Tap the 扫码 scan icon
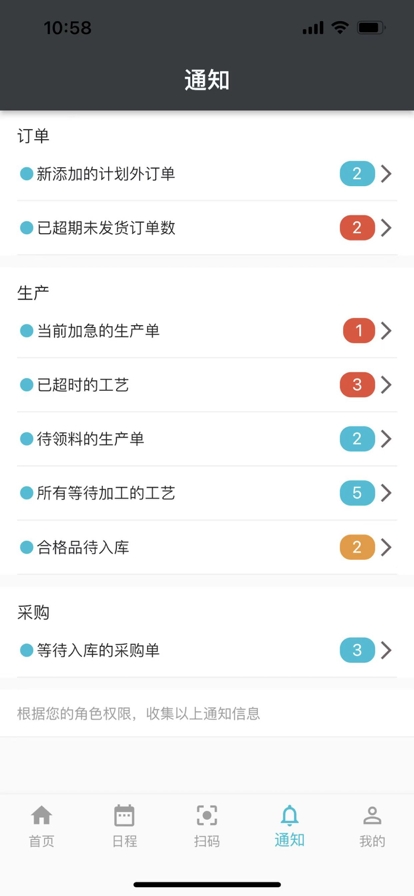 [x=206, y=815]
